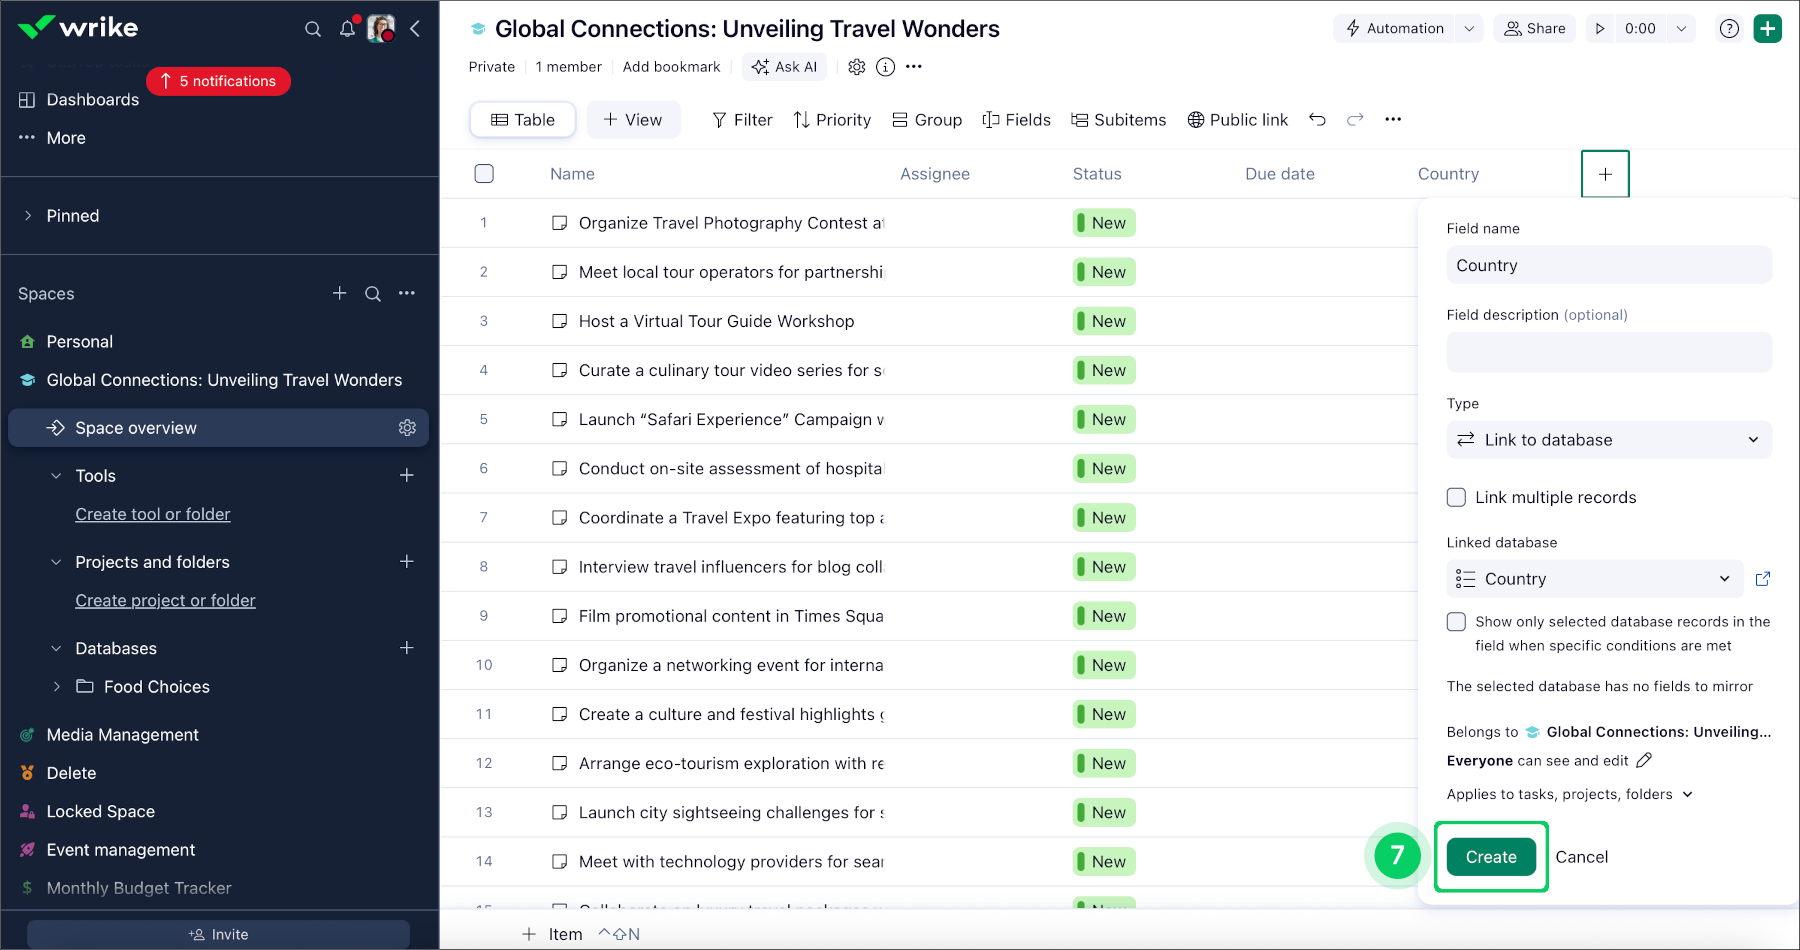Open the notifications bell
This screenshot has width=1800, height=950.
click(347, 29)
